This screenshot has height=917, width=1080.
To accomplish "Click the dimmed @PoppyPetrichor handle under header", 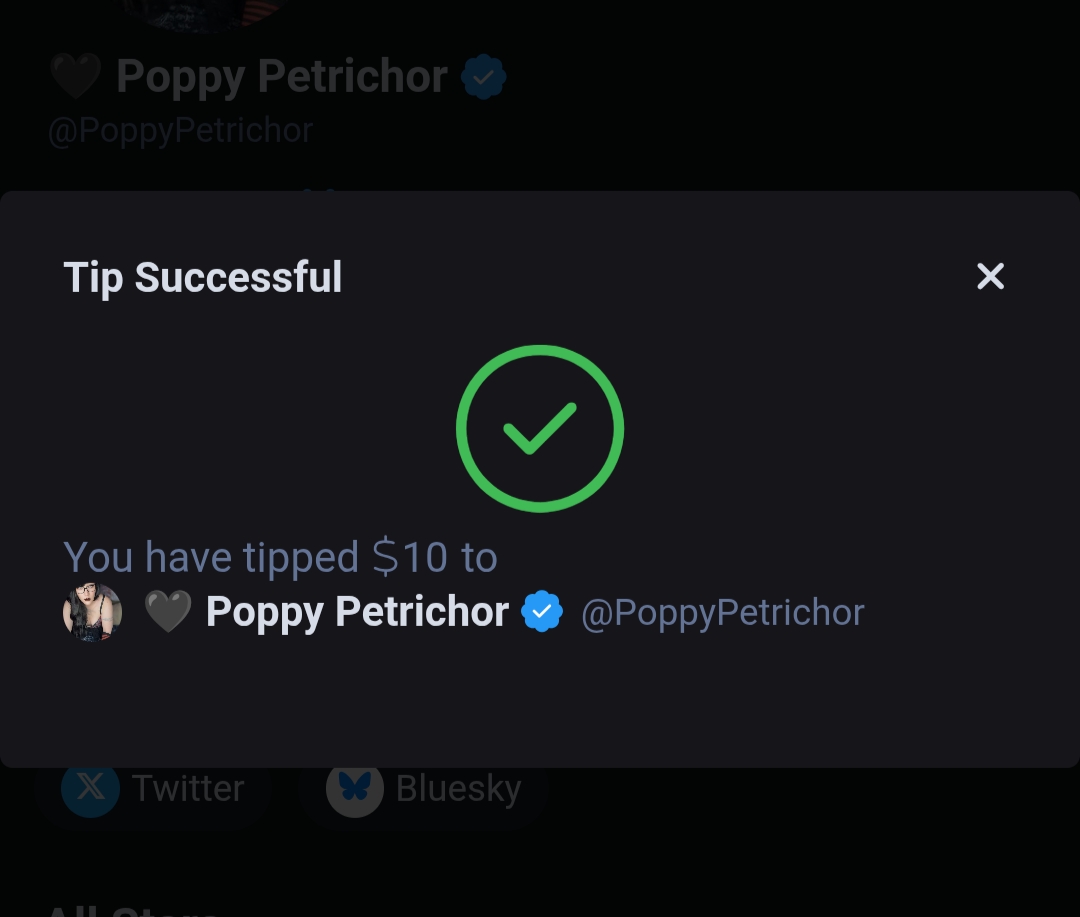I will click(180, 130).
